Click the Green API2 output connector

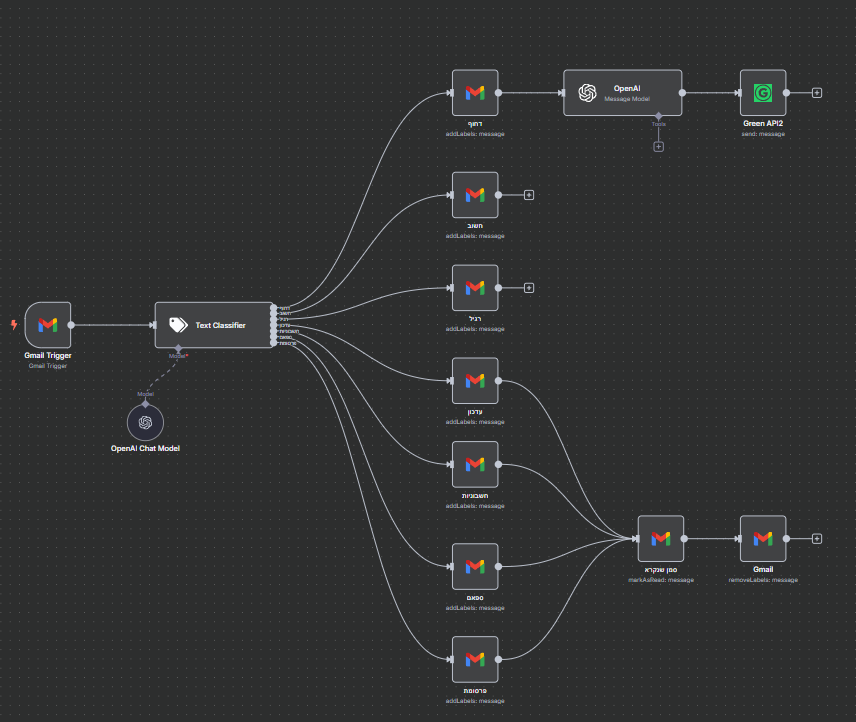(787, 93)
